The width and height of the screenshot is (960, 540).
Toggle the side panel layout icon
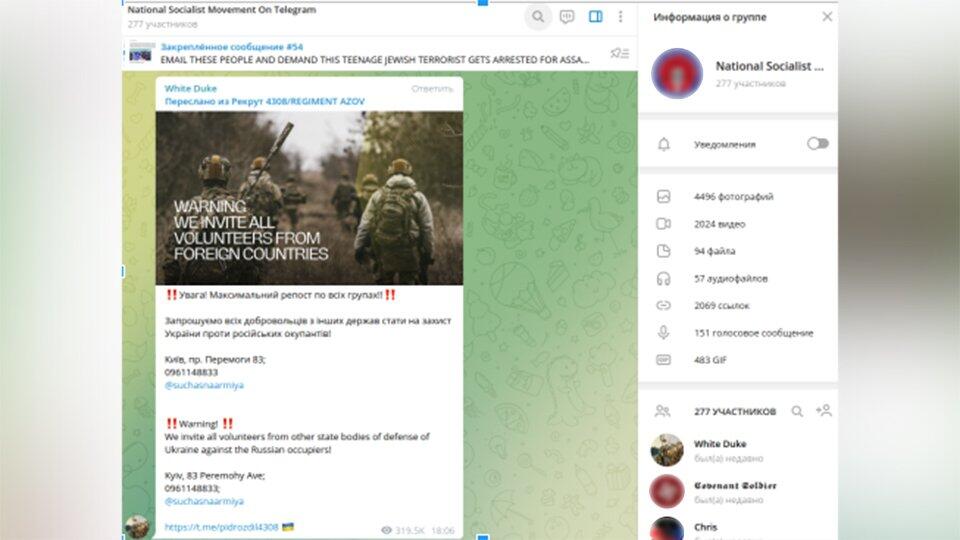(595, 17)
